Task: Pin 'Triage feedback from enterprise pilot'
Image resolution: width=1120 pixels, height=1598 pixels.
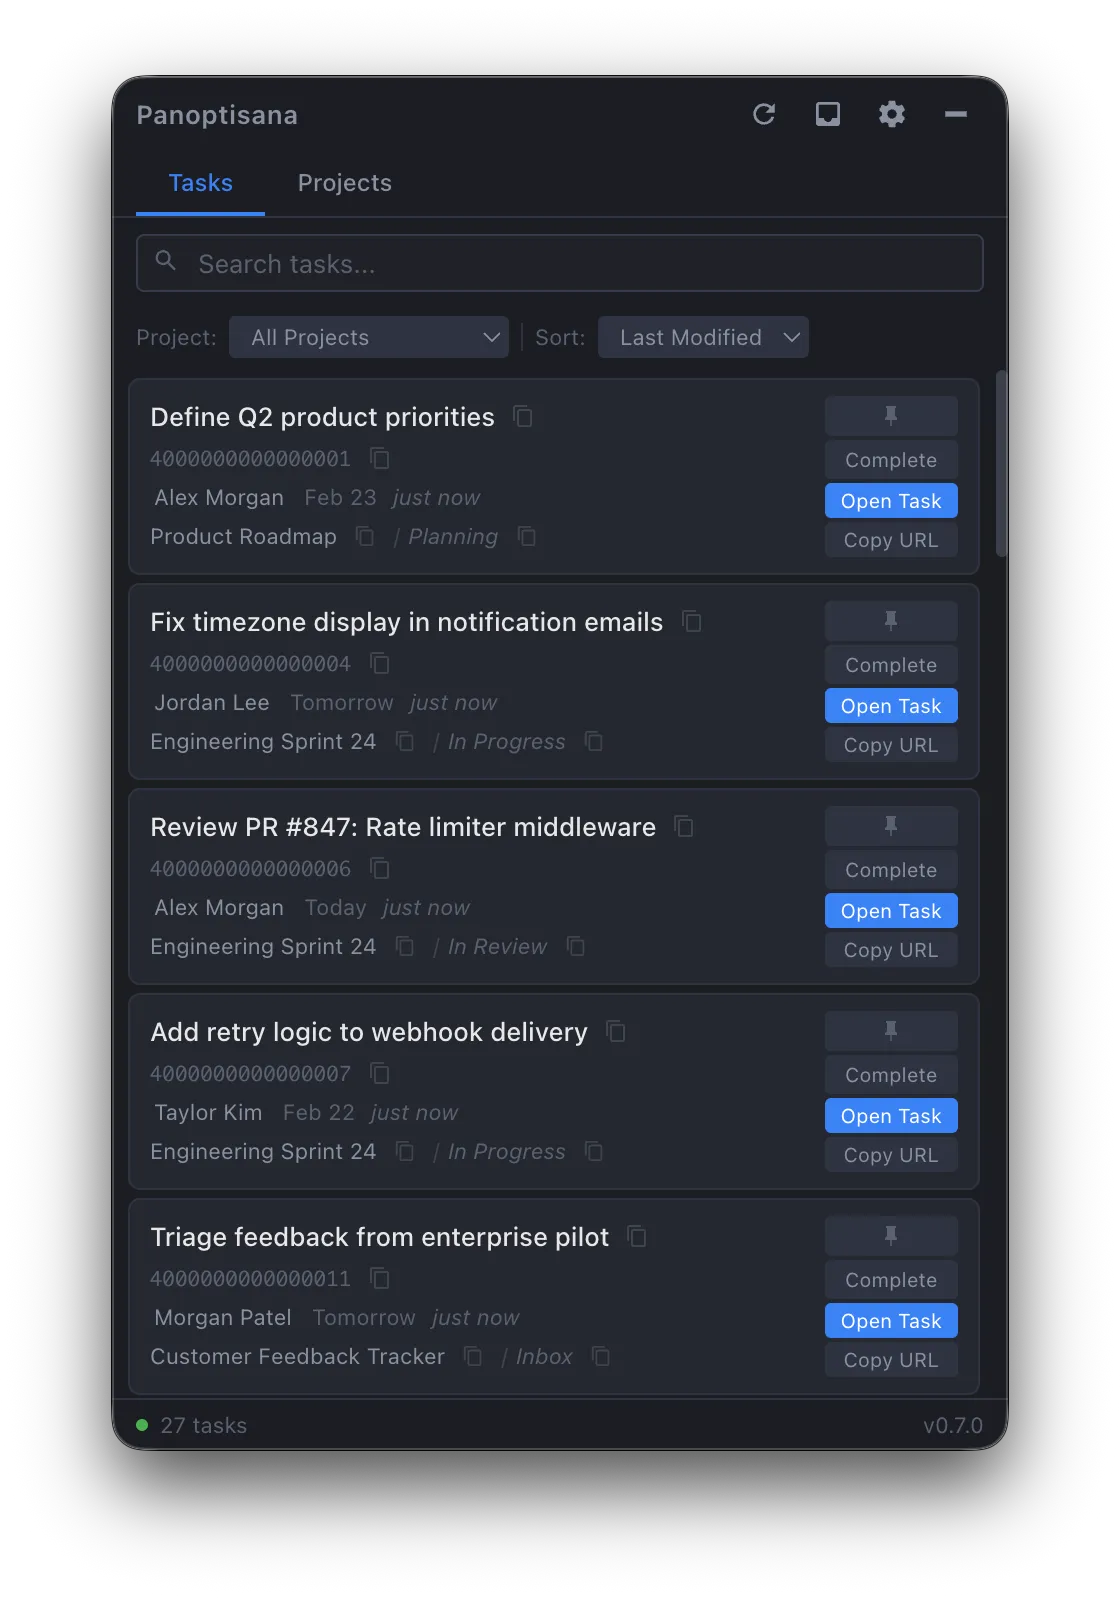Action: click(x=890, y=1235)
